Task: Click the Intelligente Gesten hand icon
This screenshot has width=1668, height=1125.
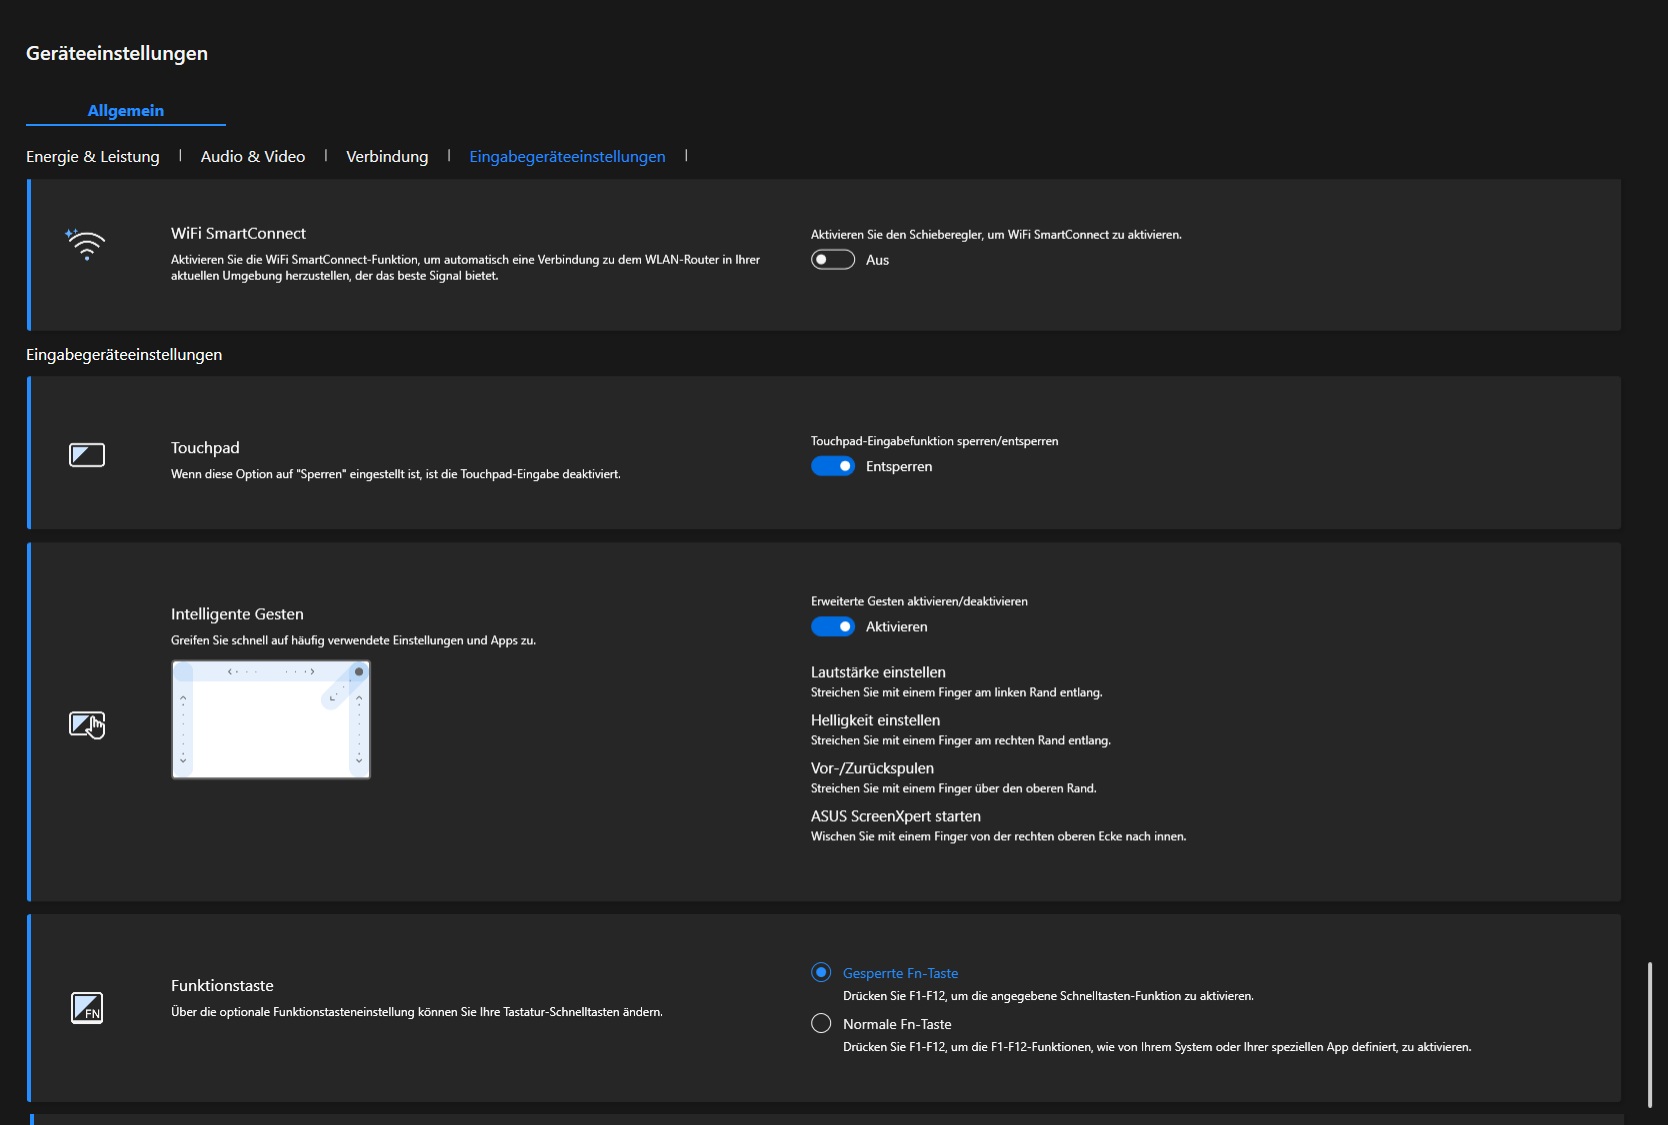Action: 87,724
